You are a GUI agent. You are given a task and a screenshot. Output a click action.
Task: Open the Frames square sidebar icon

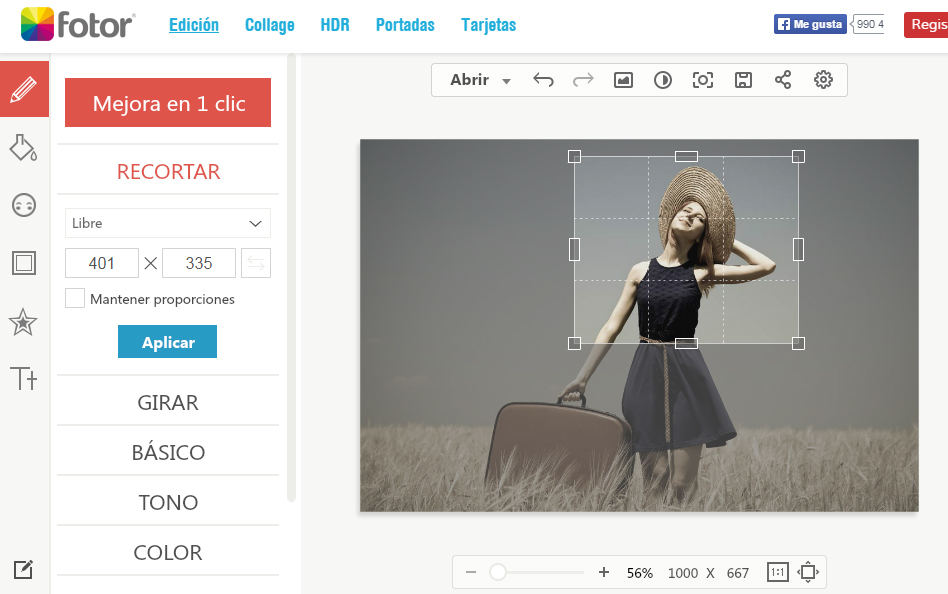pyautogui.click(x=23, y=263)
